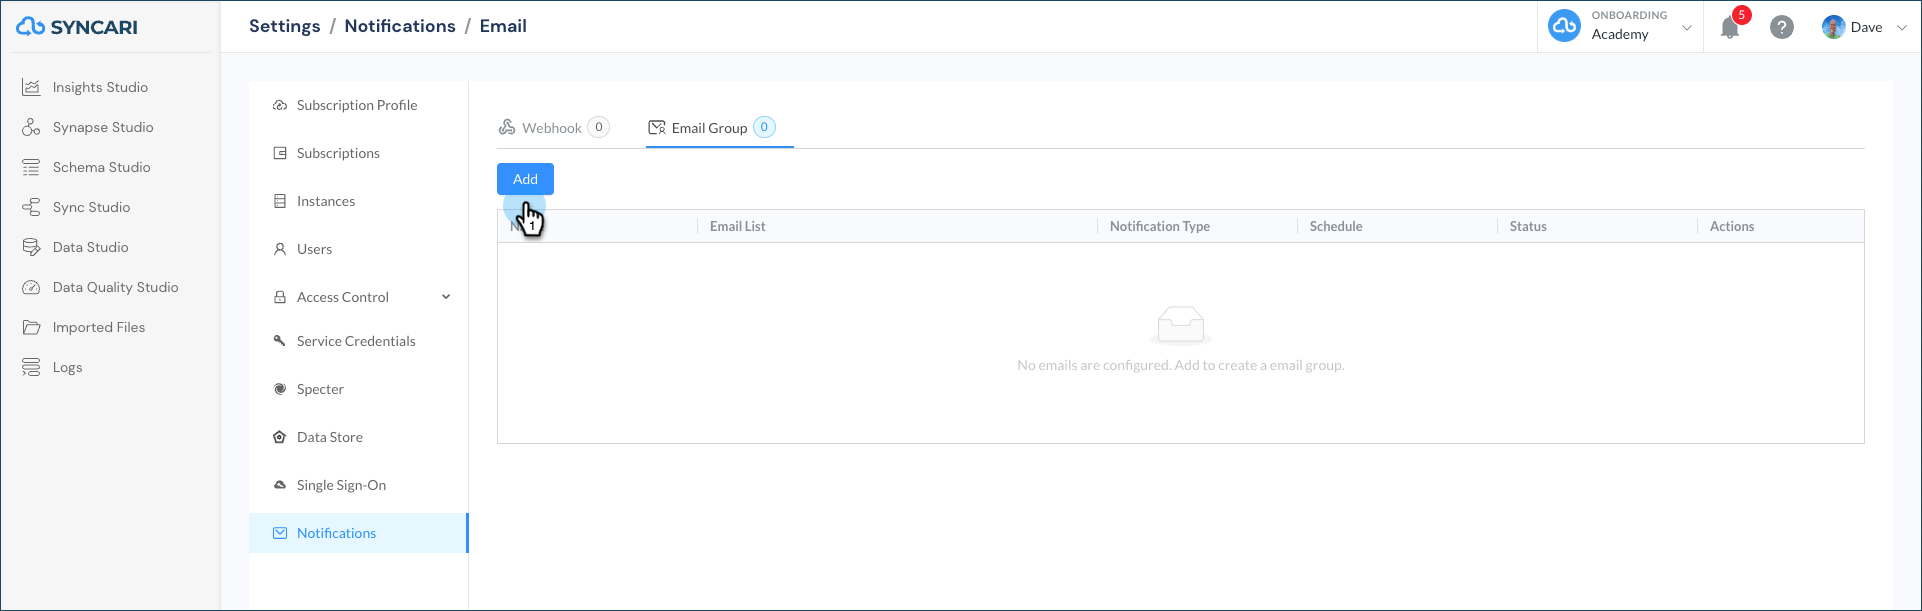Open Single Sign-On settings

coord(341,485)
